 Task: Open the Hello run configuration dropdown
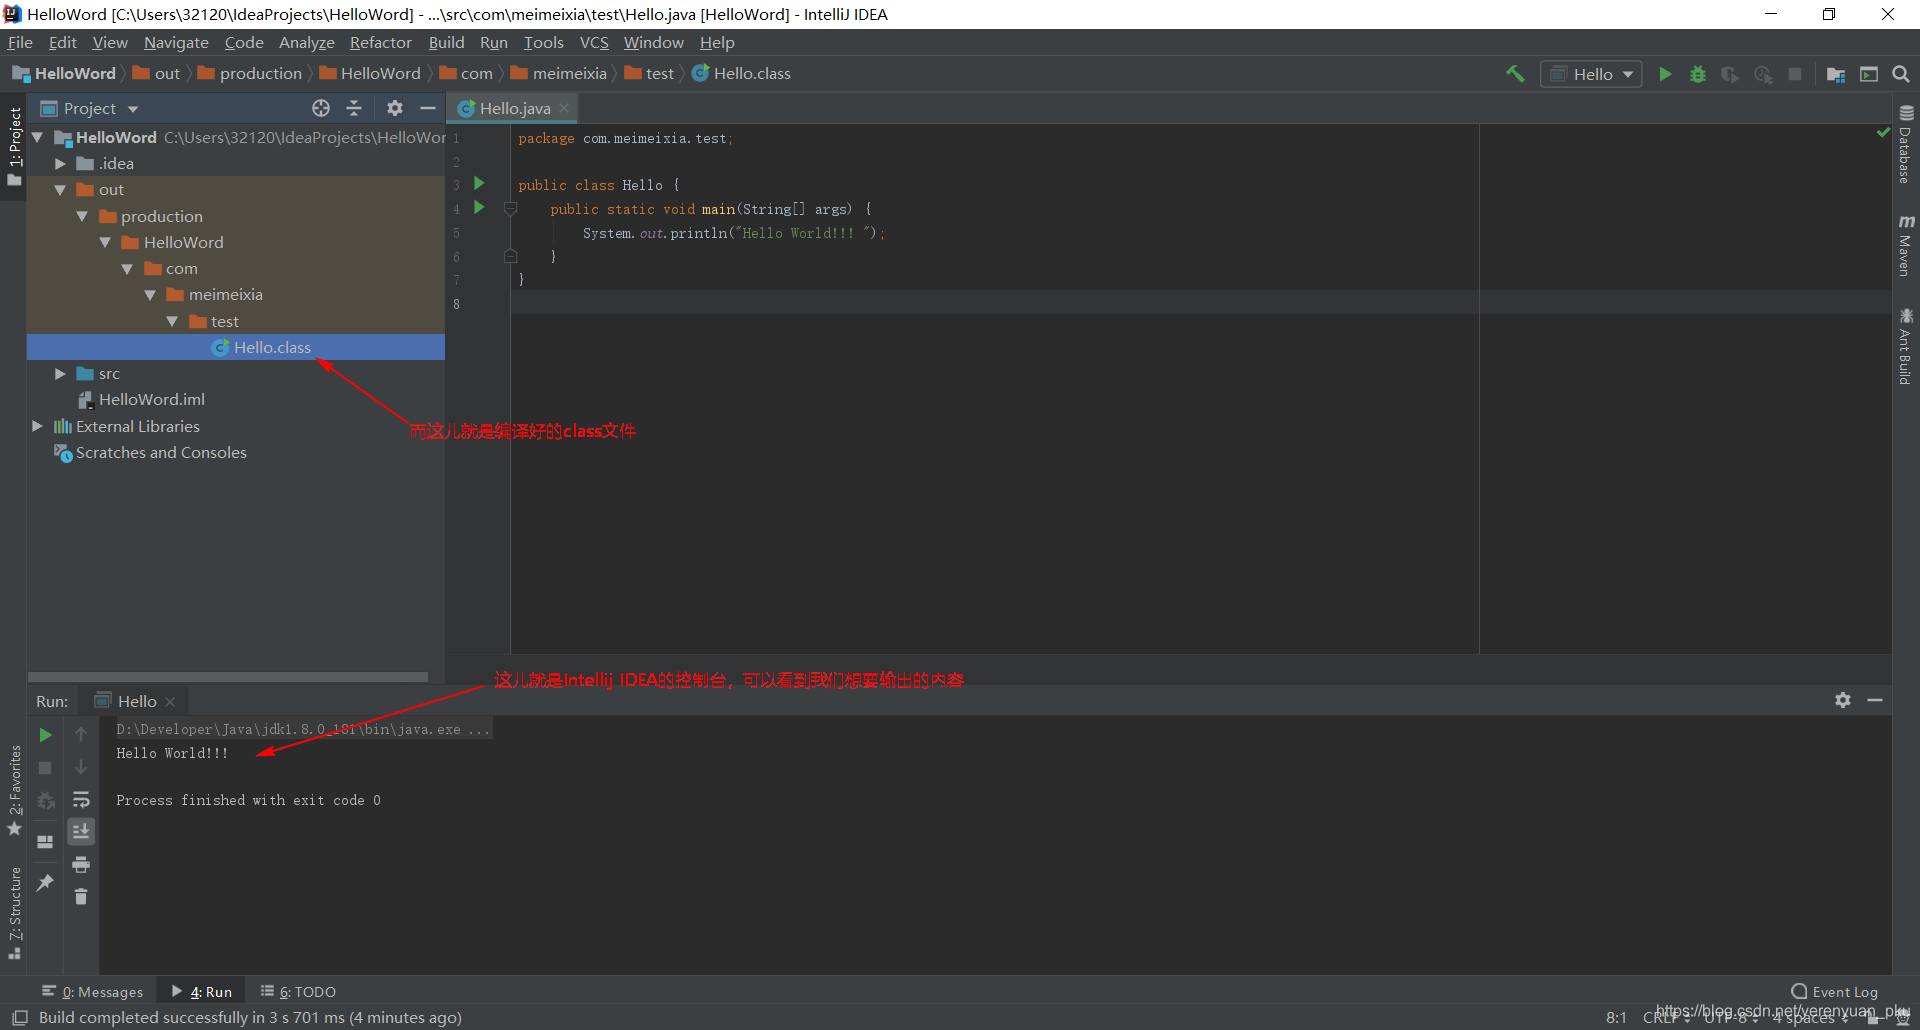(x=1591, y=74)
